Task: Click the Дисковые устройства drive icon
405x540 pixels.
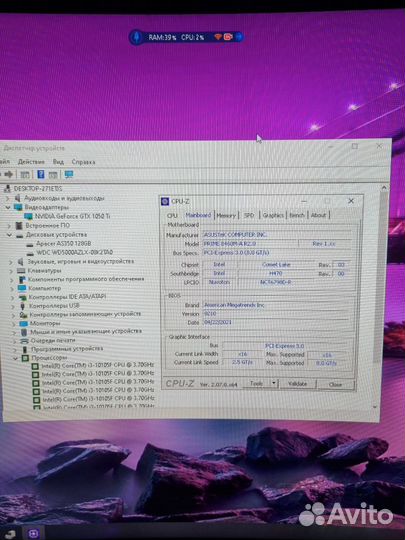Action: [19, 235]
